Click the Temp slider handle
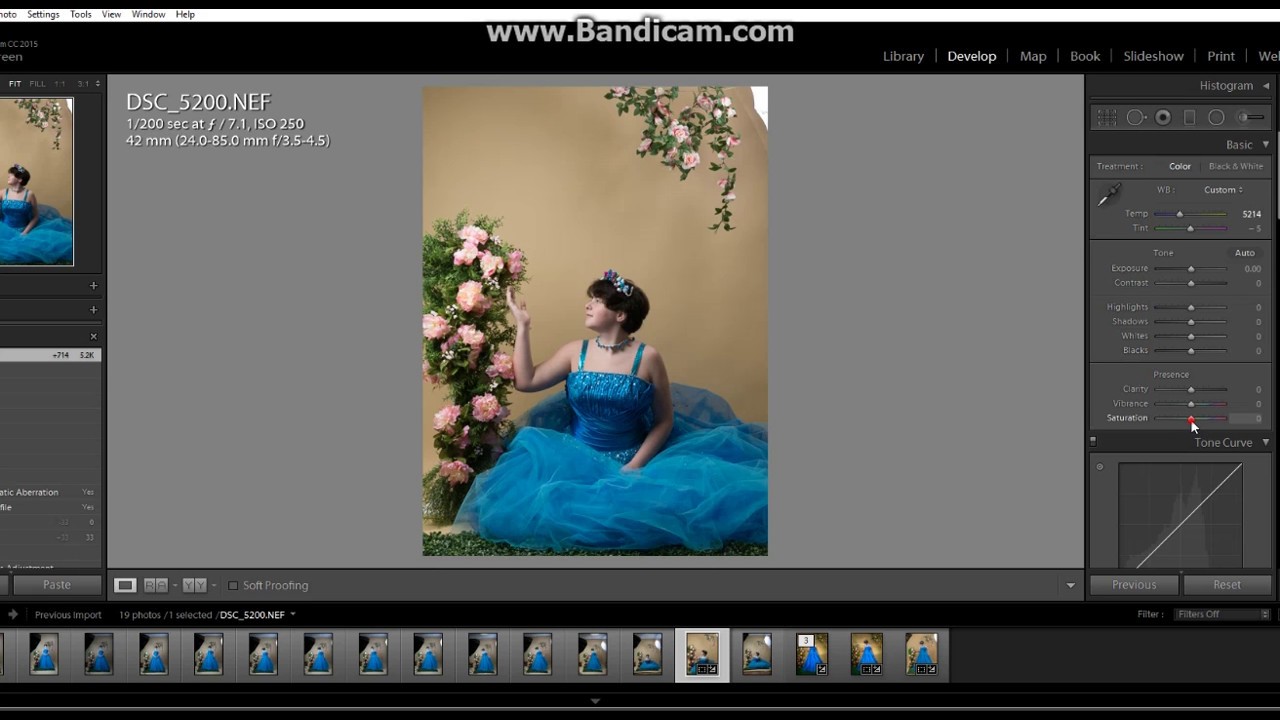This screenshot has width=1280, height=720. coord(1179,214)
